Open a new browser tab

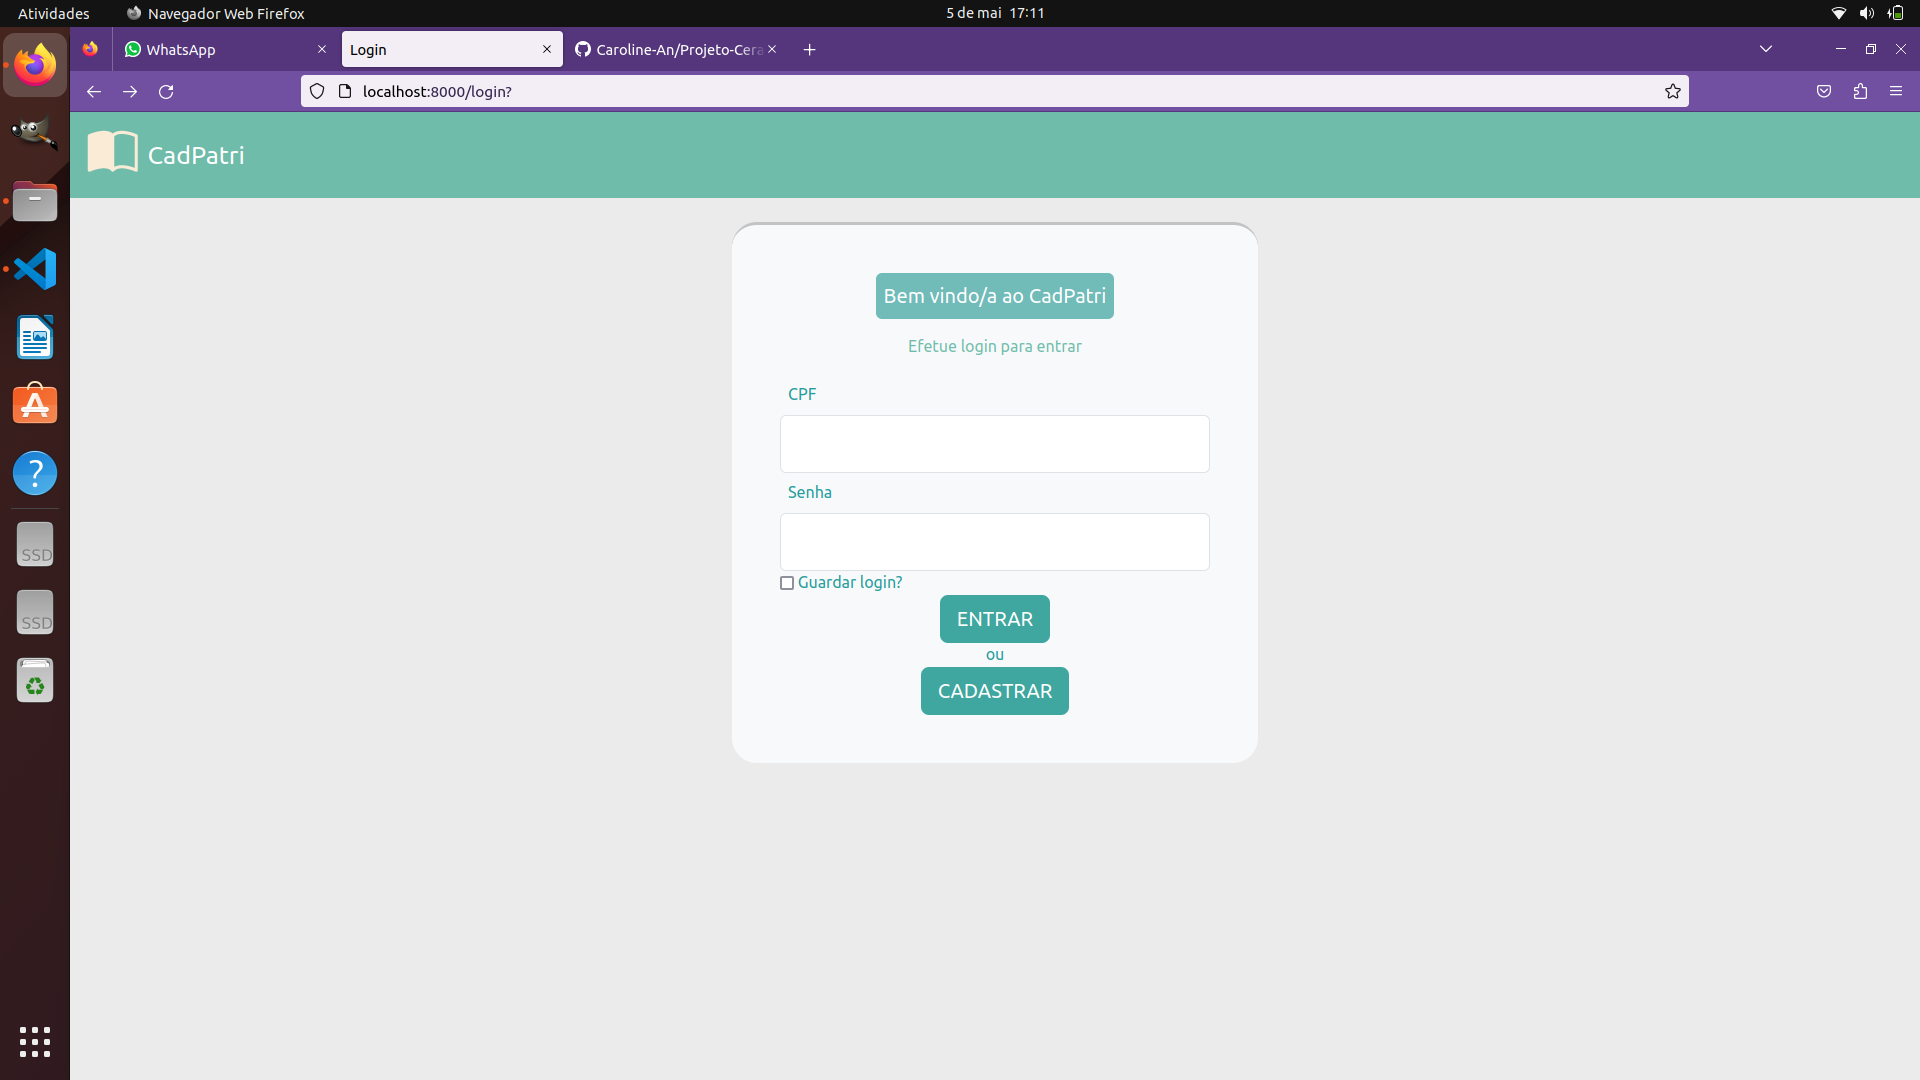(x=810, y=49)
